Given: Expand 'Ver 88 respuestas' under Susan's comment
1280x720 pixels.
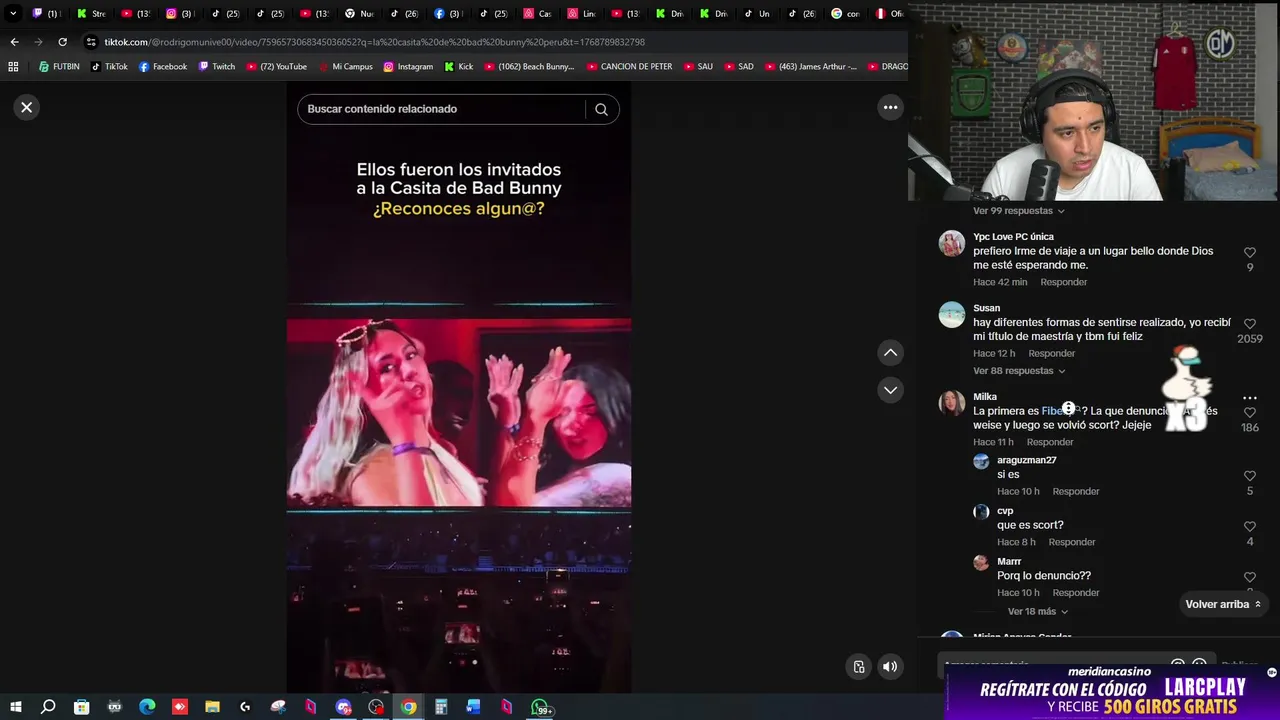Looking at the screenshot, I should [1018, 371].
